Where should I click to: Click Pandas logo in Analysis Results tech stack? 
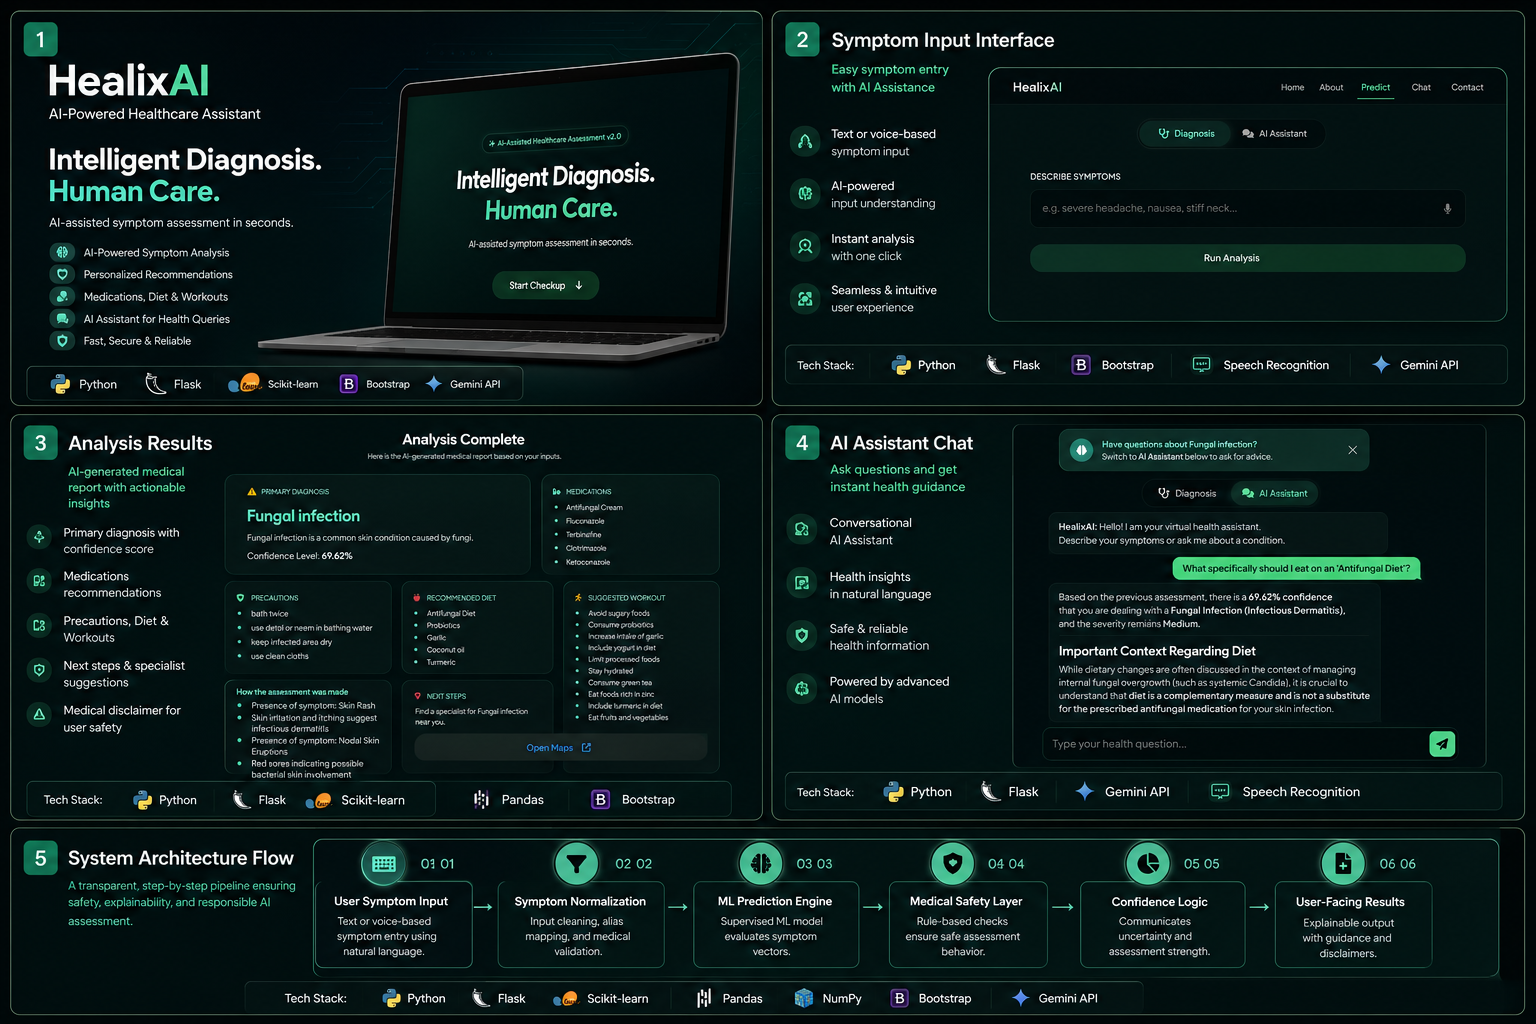(x=481, y=799)
